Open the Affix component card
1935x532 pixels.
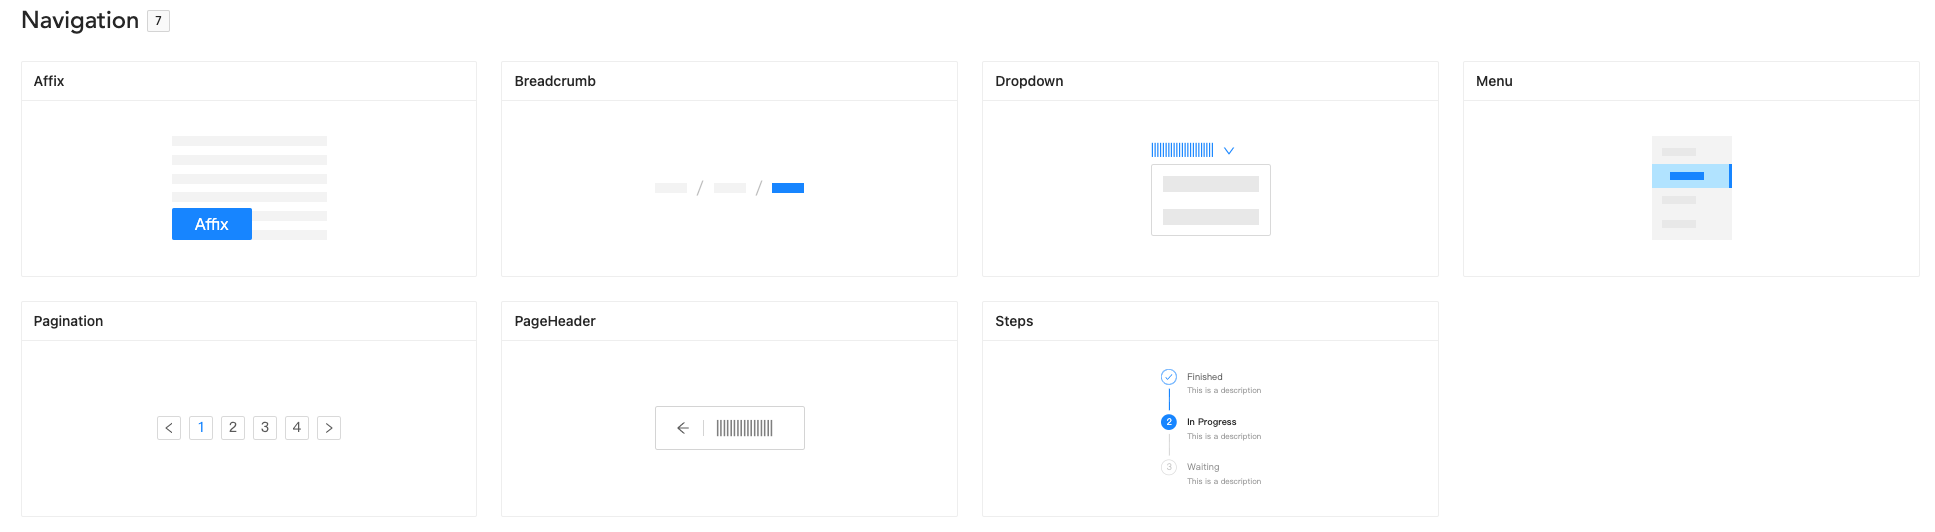[249, 169]
